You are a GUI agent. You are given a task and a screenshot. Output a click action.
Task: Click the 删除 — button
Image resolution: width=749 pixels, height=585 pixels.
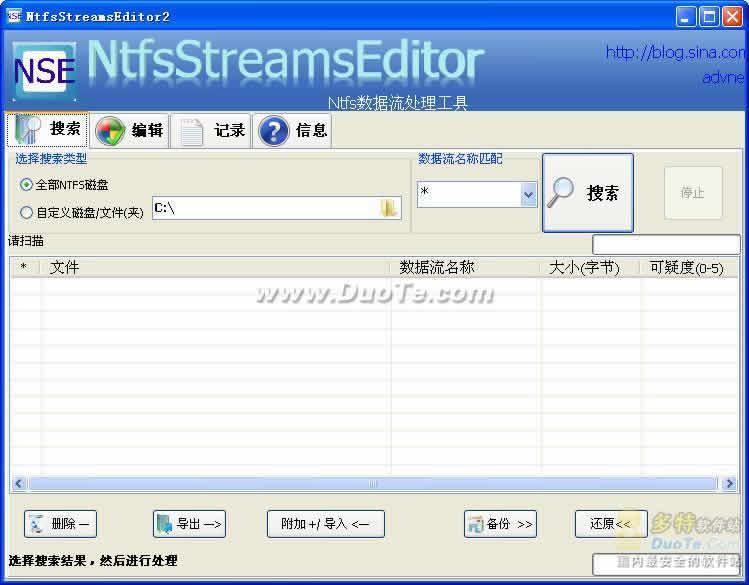[60, 524]
